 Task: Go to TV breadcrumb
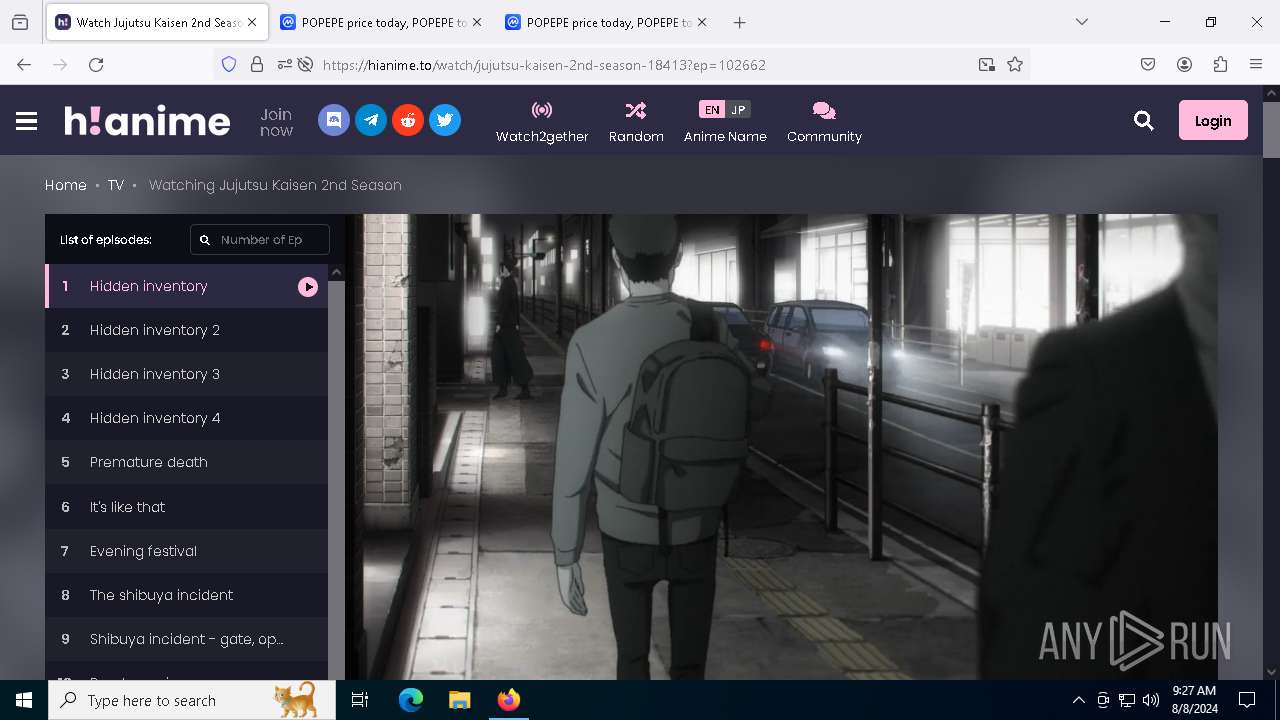pos(116,185)
